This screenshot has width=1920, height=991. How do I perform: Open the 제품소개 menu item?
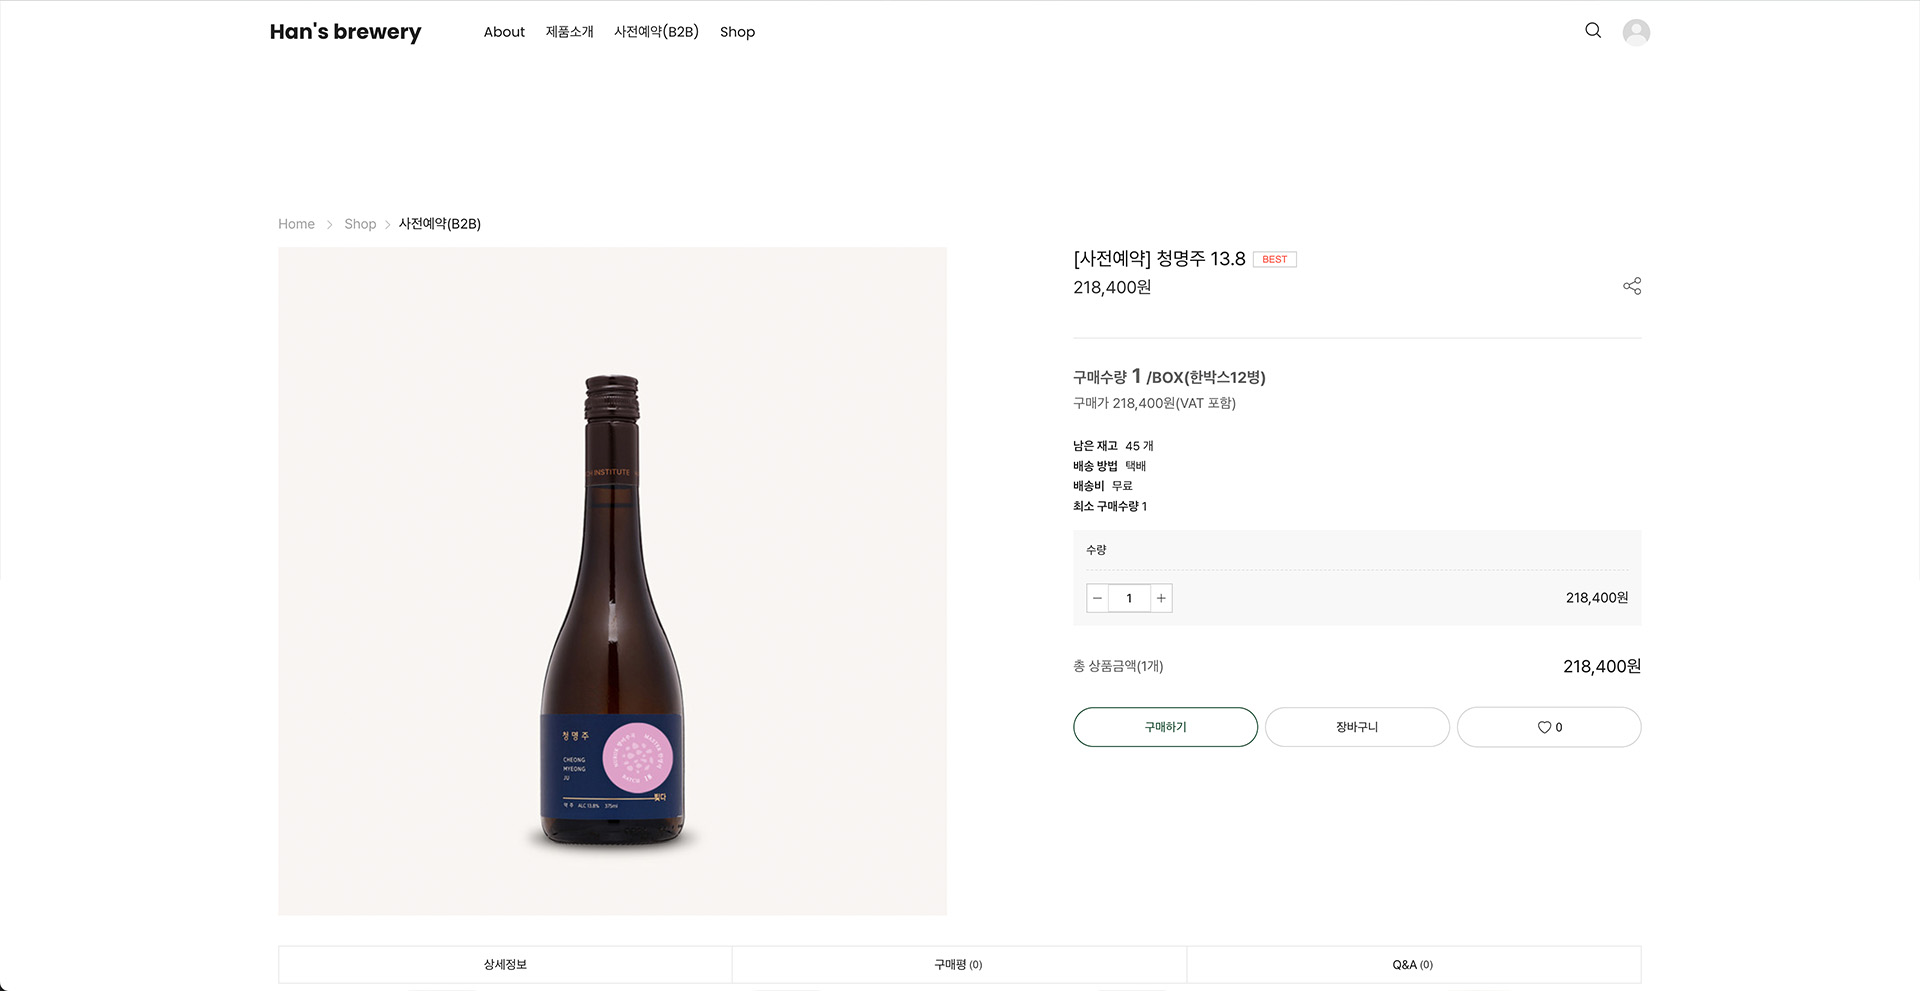pos(569,32)
